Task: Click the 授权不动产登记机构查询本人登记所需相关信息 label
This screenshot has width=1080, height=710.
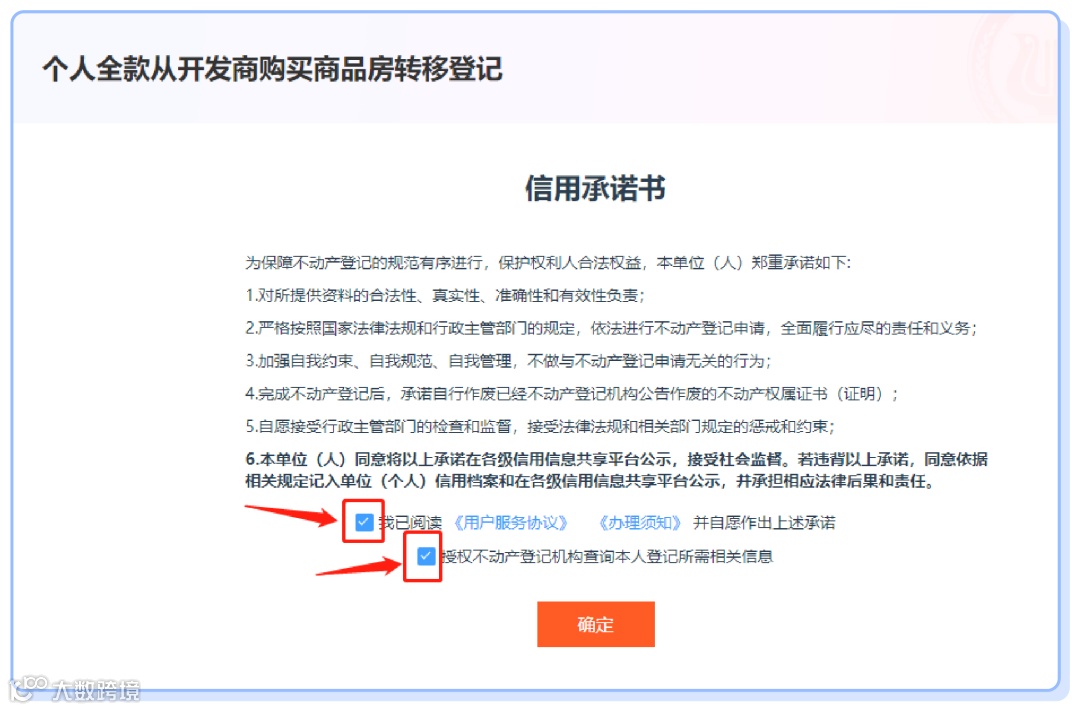Action: 607,556
